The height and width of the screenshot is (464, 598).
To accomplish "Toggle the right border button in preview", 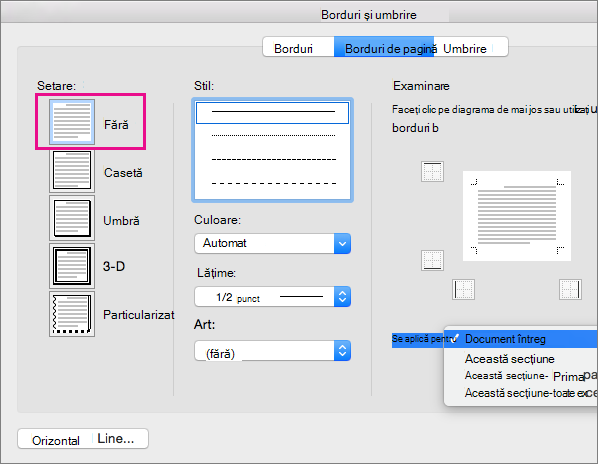I will pyautogui.click(x=570, y=289).
